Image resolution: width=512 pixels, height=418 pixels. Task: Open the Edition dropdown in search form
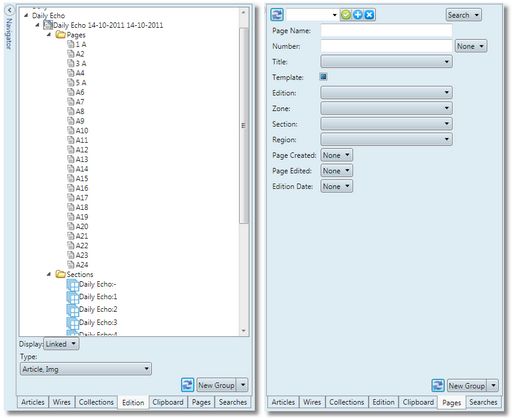tap(386, 92)
